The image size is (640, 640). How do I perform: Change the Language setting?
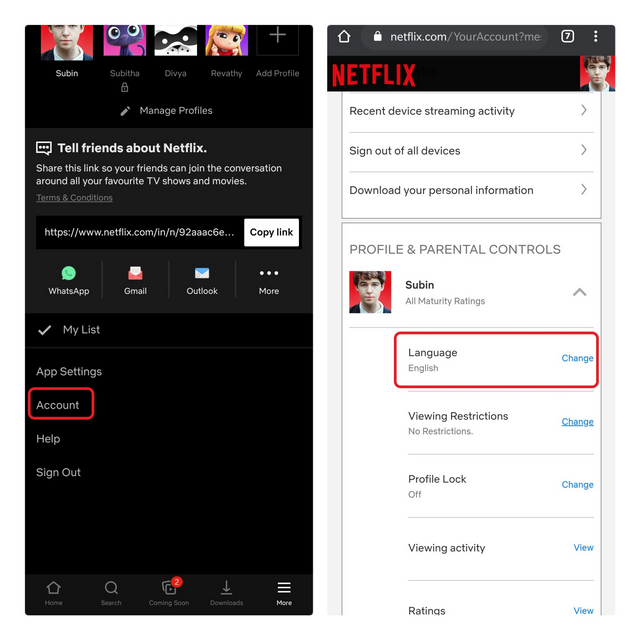pyautogui.click(x=577, y=358)
